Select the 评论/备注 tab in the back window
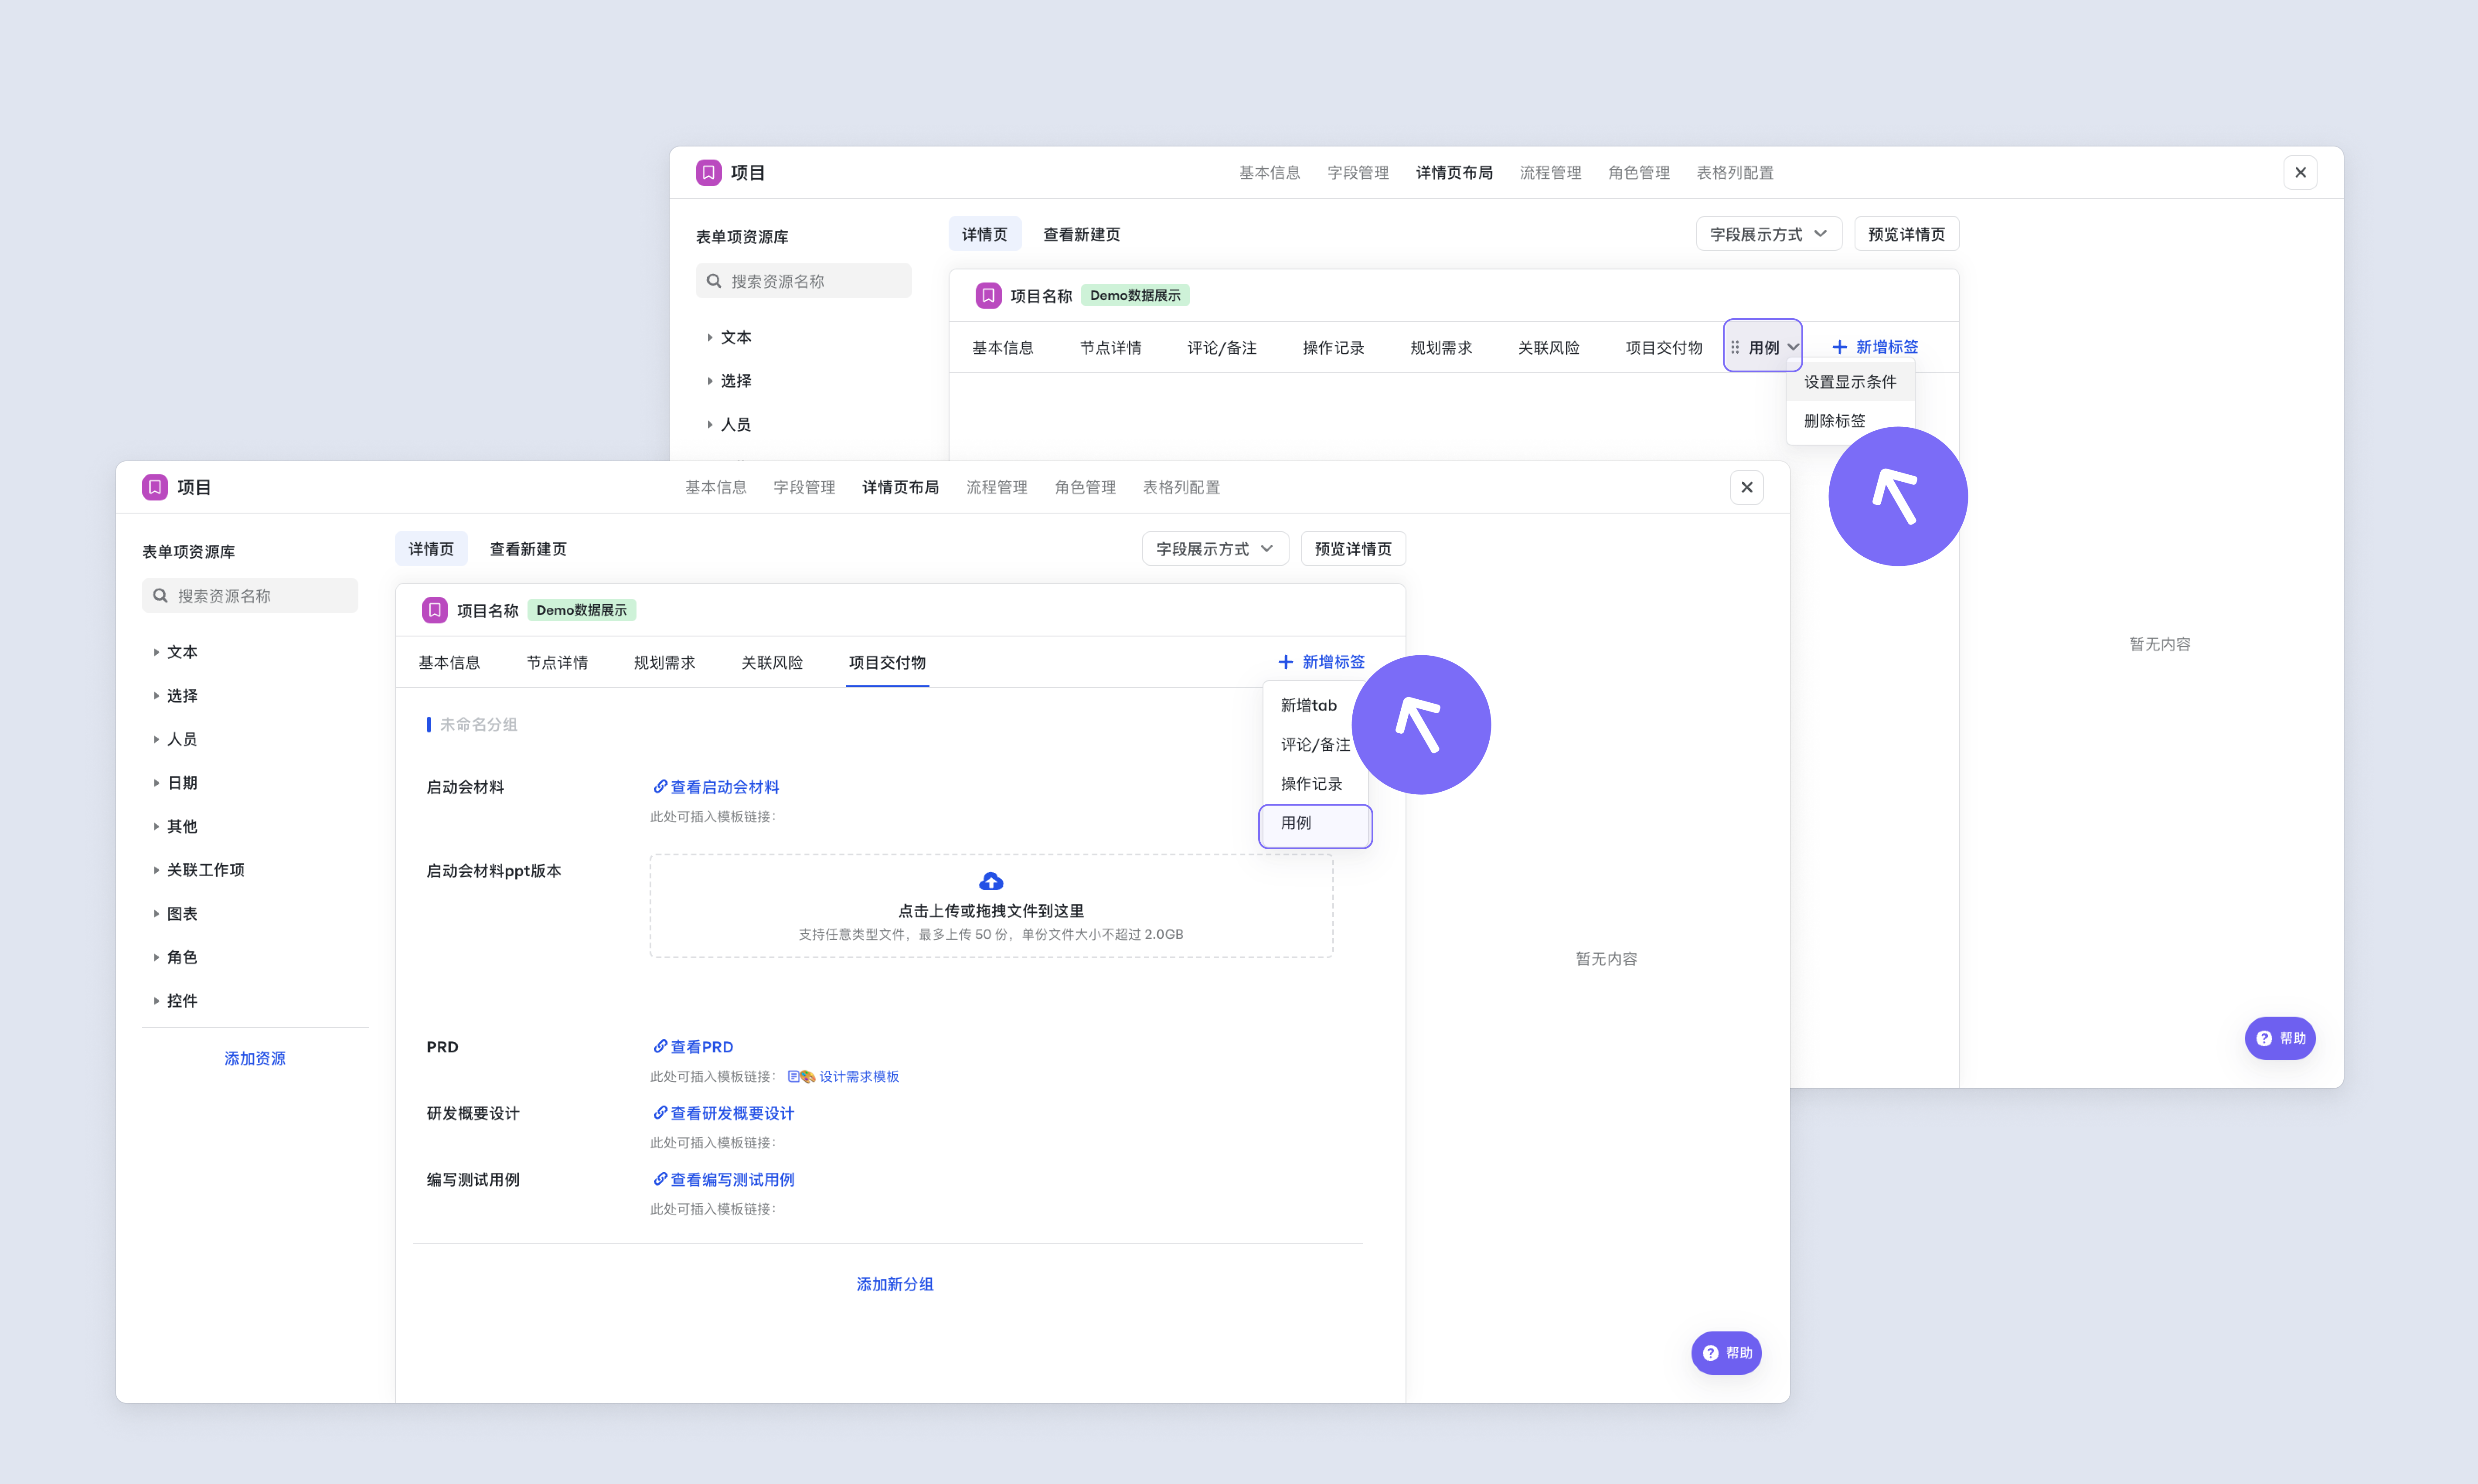 pyautogui.click(x=1222, y=347)
